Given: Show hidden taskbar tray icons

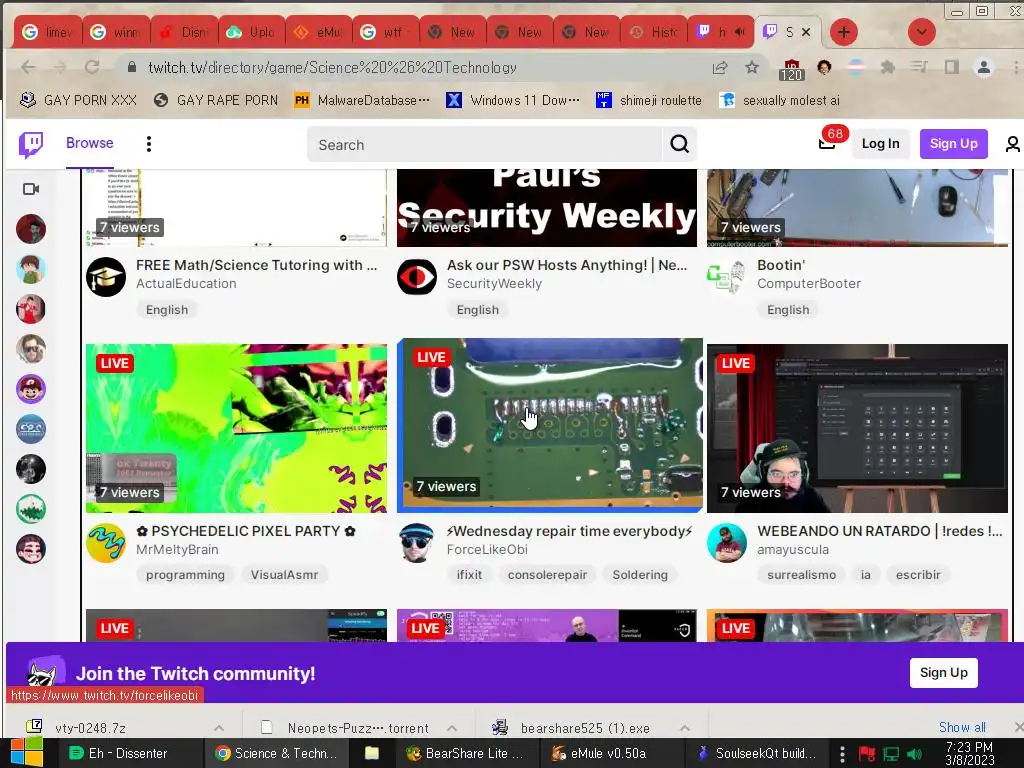Looking at the screenshot, I should point(842,754).
